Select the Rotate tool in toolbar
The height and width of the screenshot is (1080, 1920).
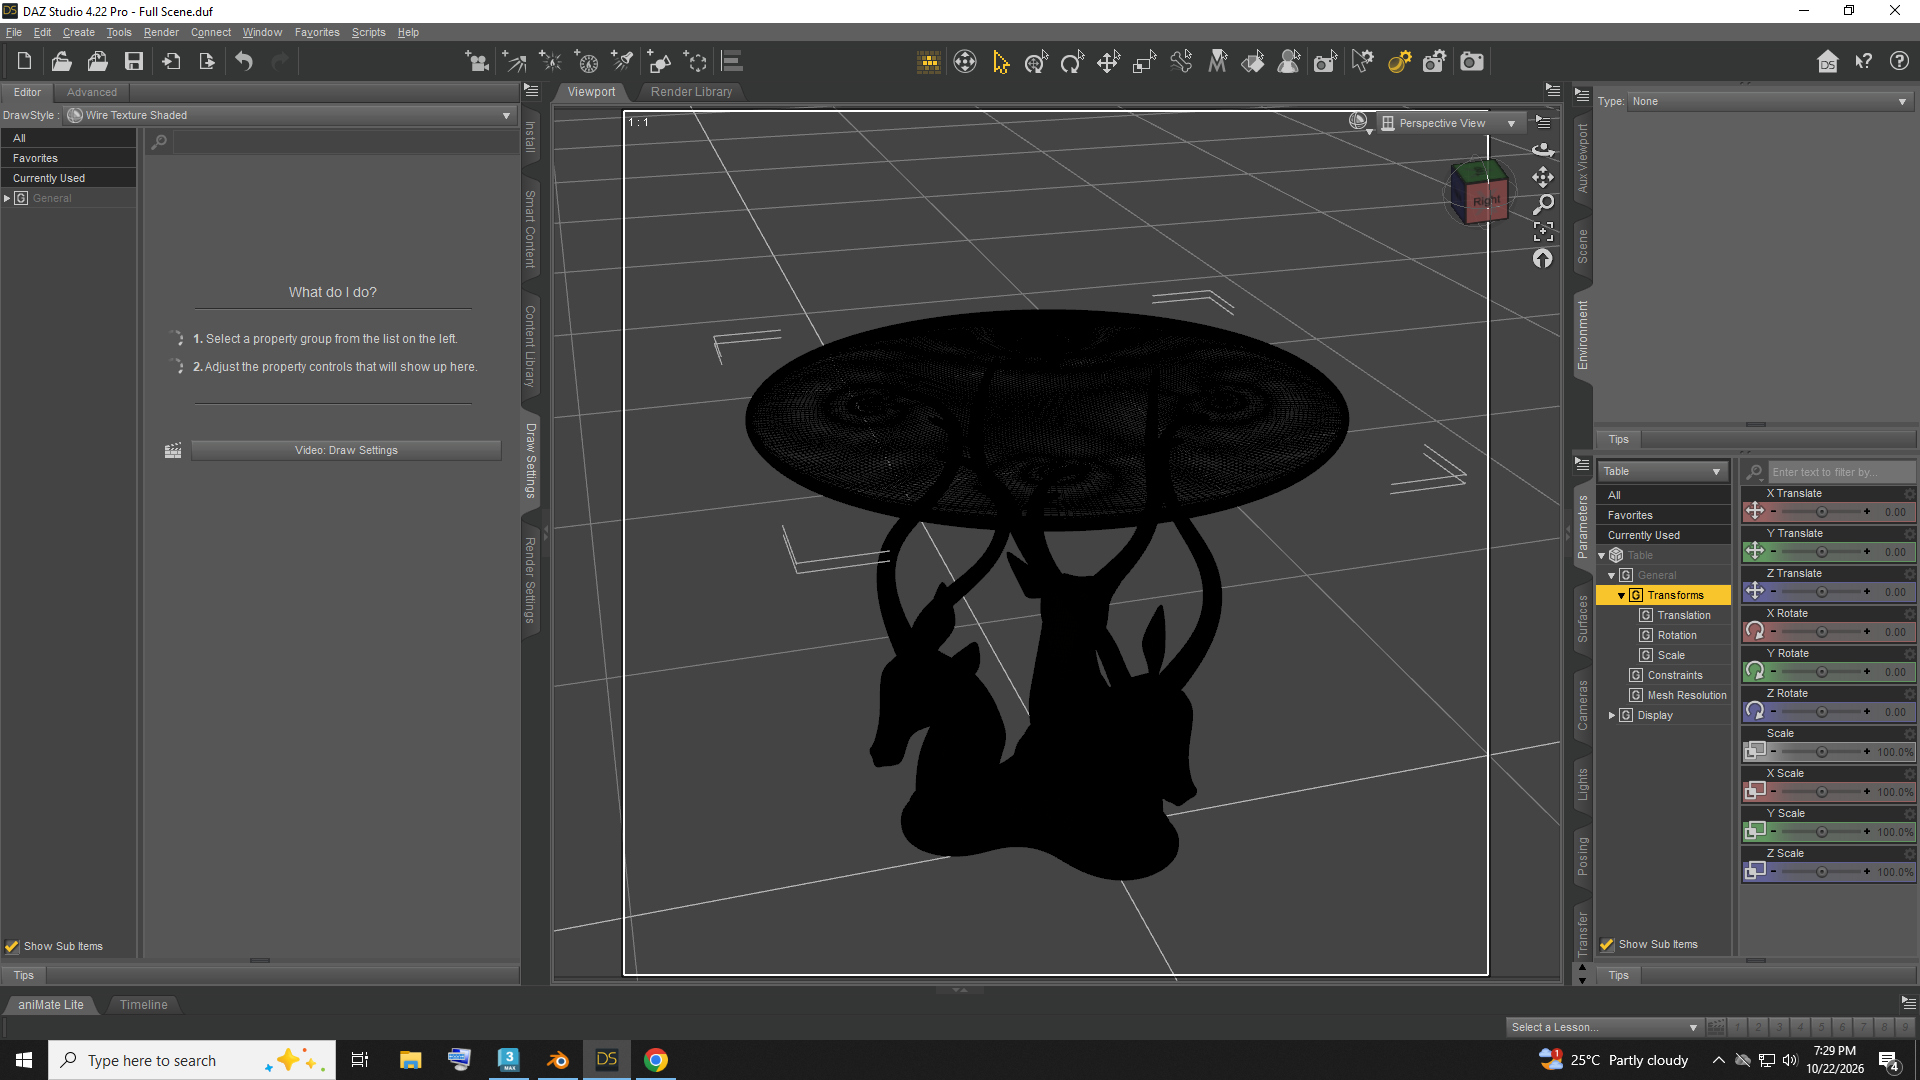(x=1072, y=62)
